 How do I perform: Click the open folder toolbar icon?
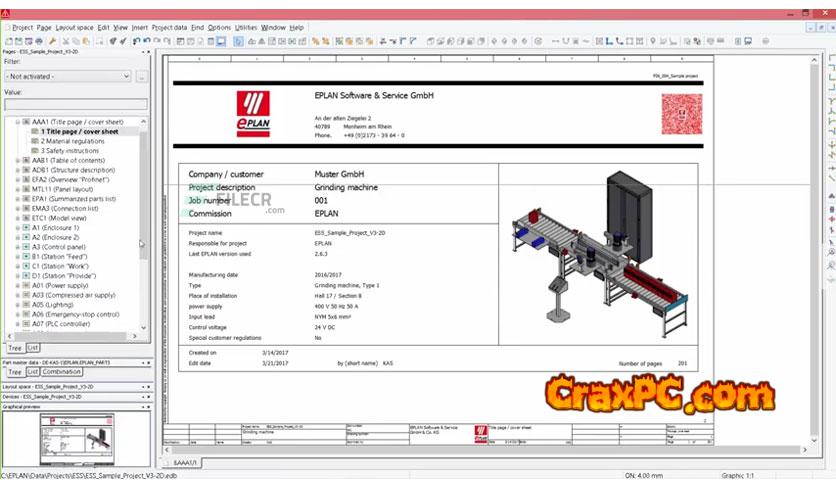tap(19, 41)
